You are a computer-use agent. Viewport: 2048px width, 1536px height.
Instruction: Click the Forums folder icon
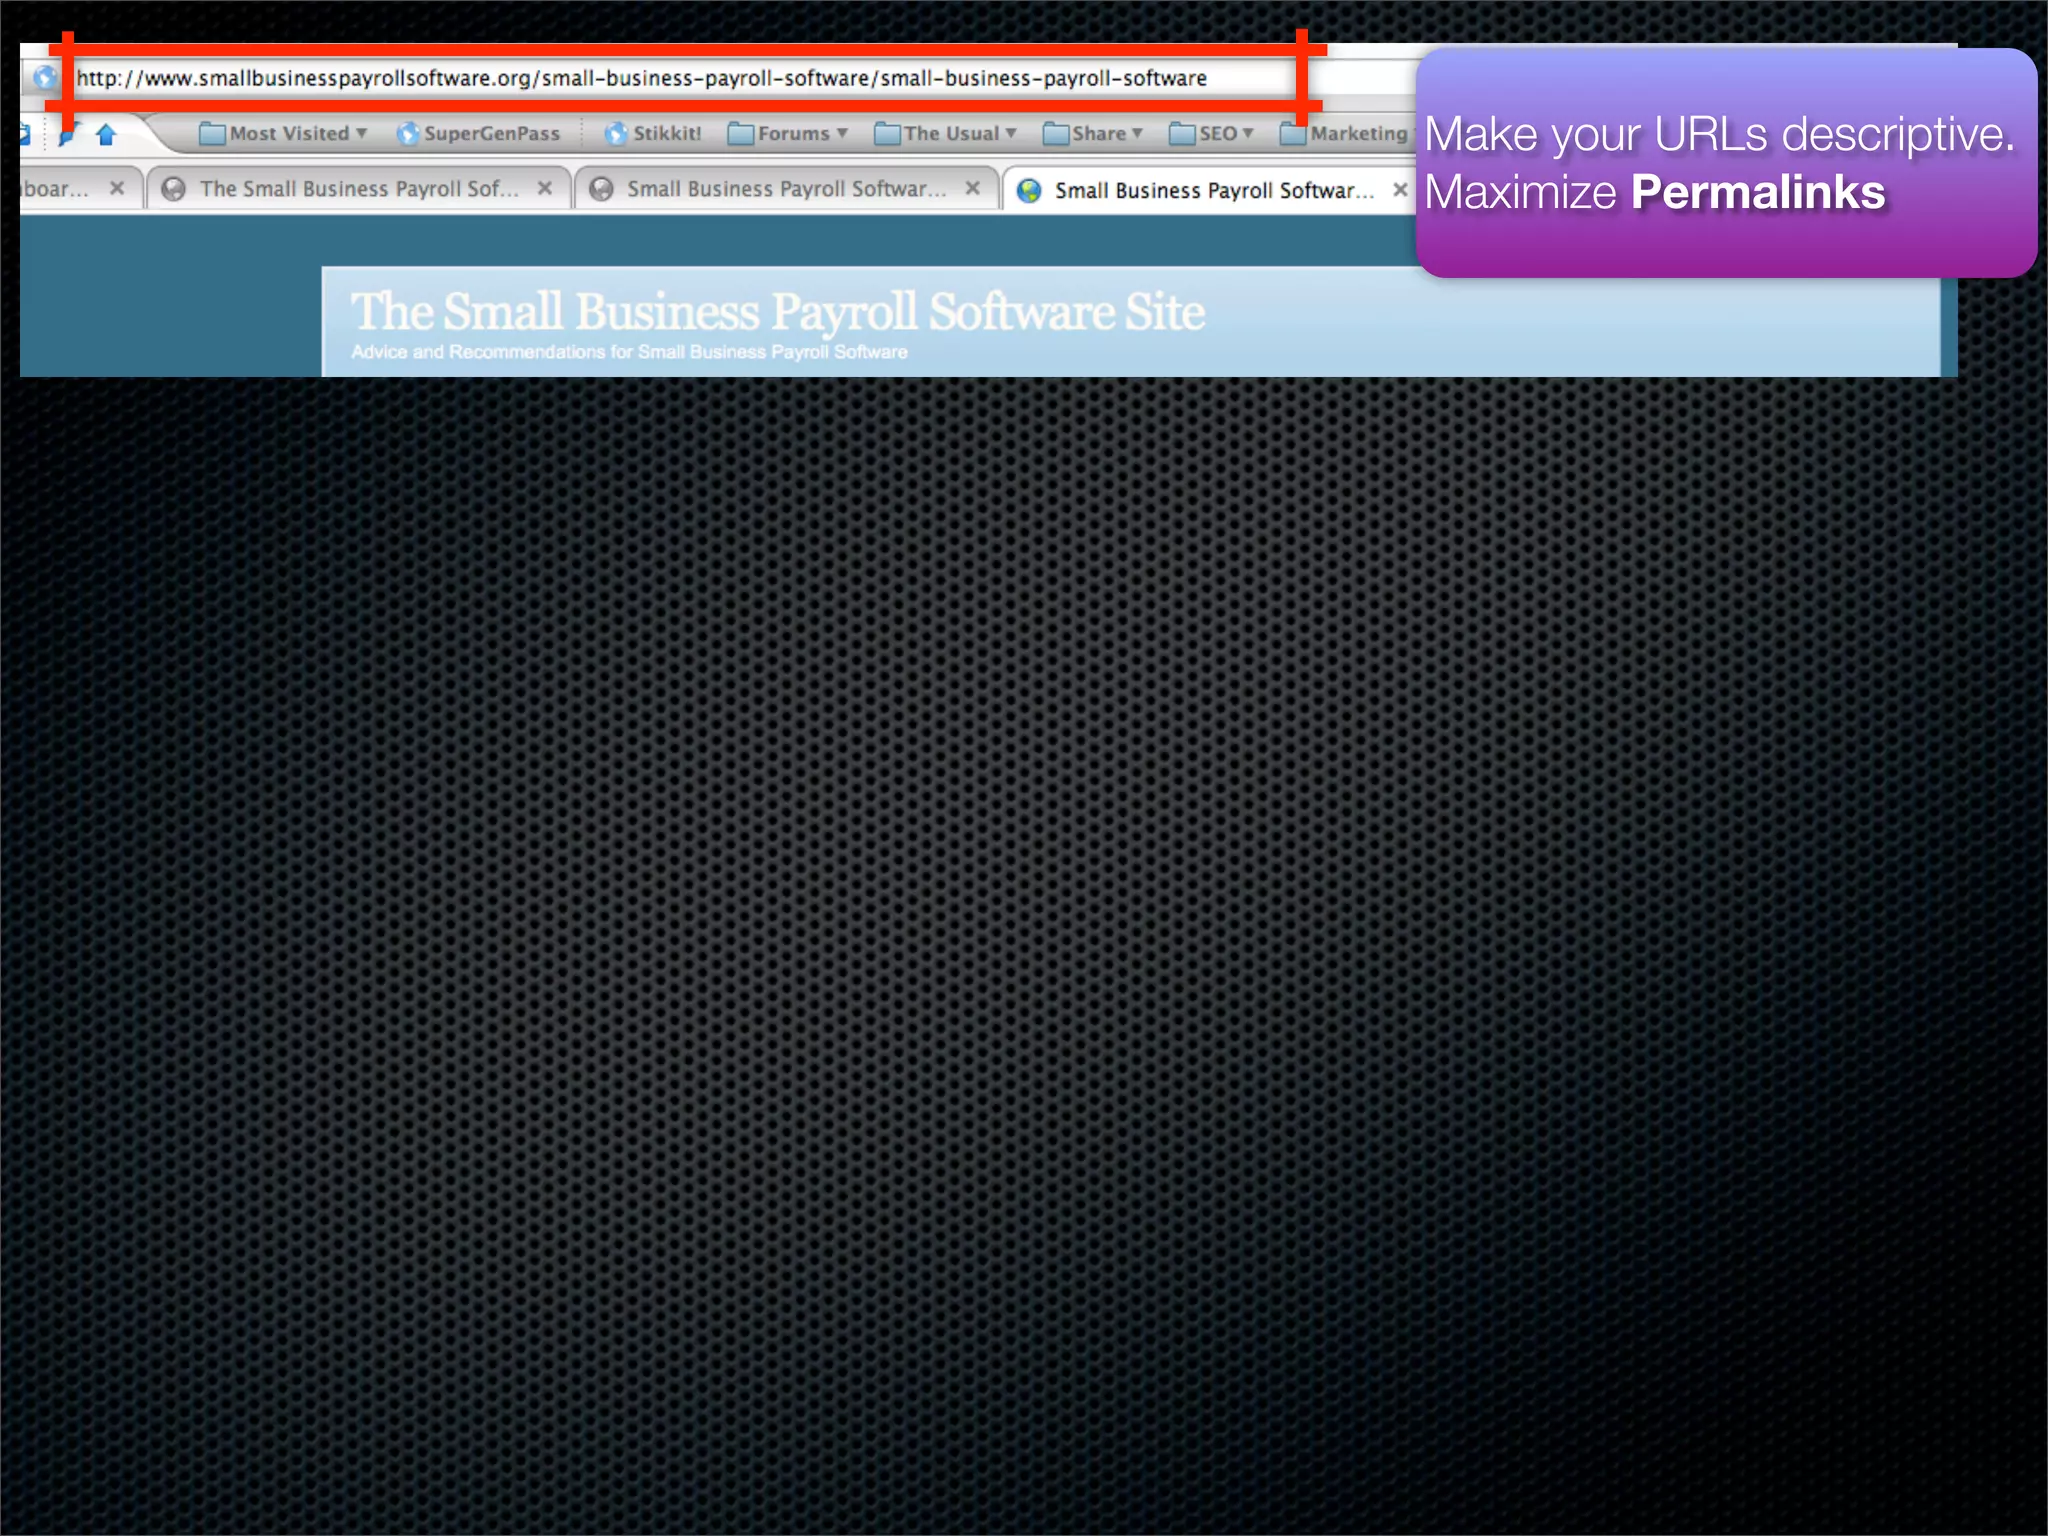tap(741, 133)
